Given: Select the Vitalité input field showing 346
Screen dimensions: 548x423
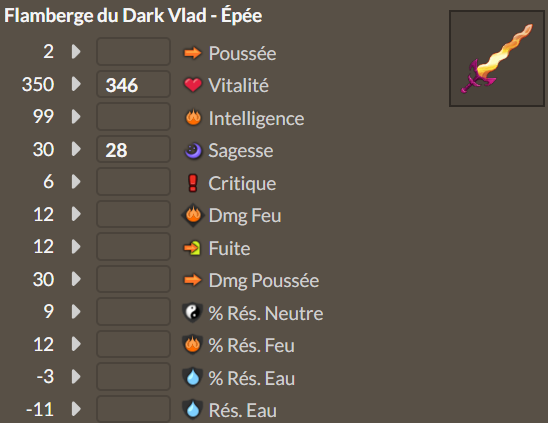Looking at the screenshot, I should pyautogui.click(x=134, y=84).
